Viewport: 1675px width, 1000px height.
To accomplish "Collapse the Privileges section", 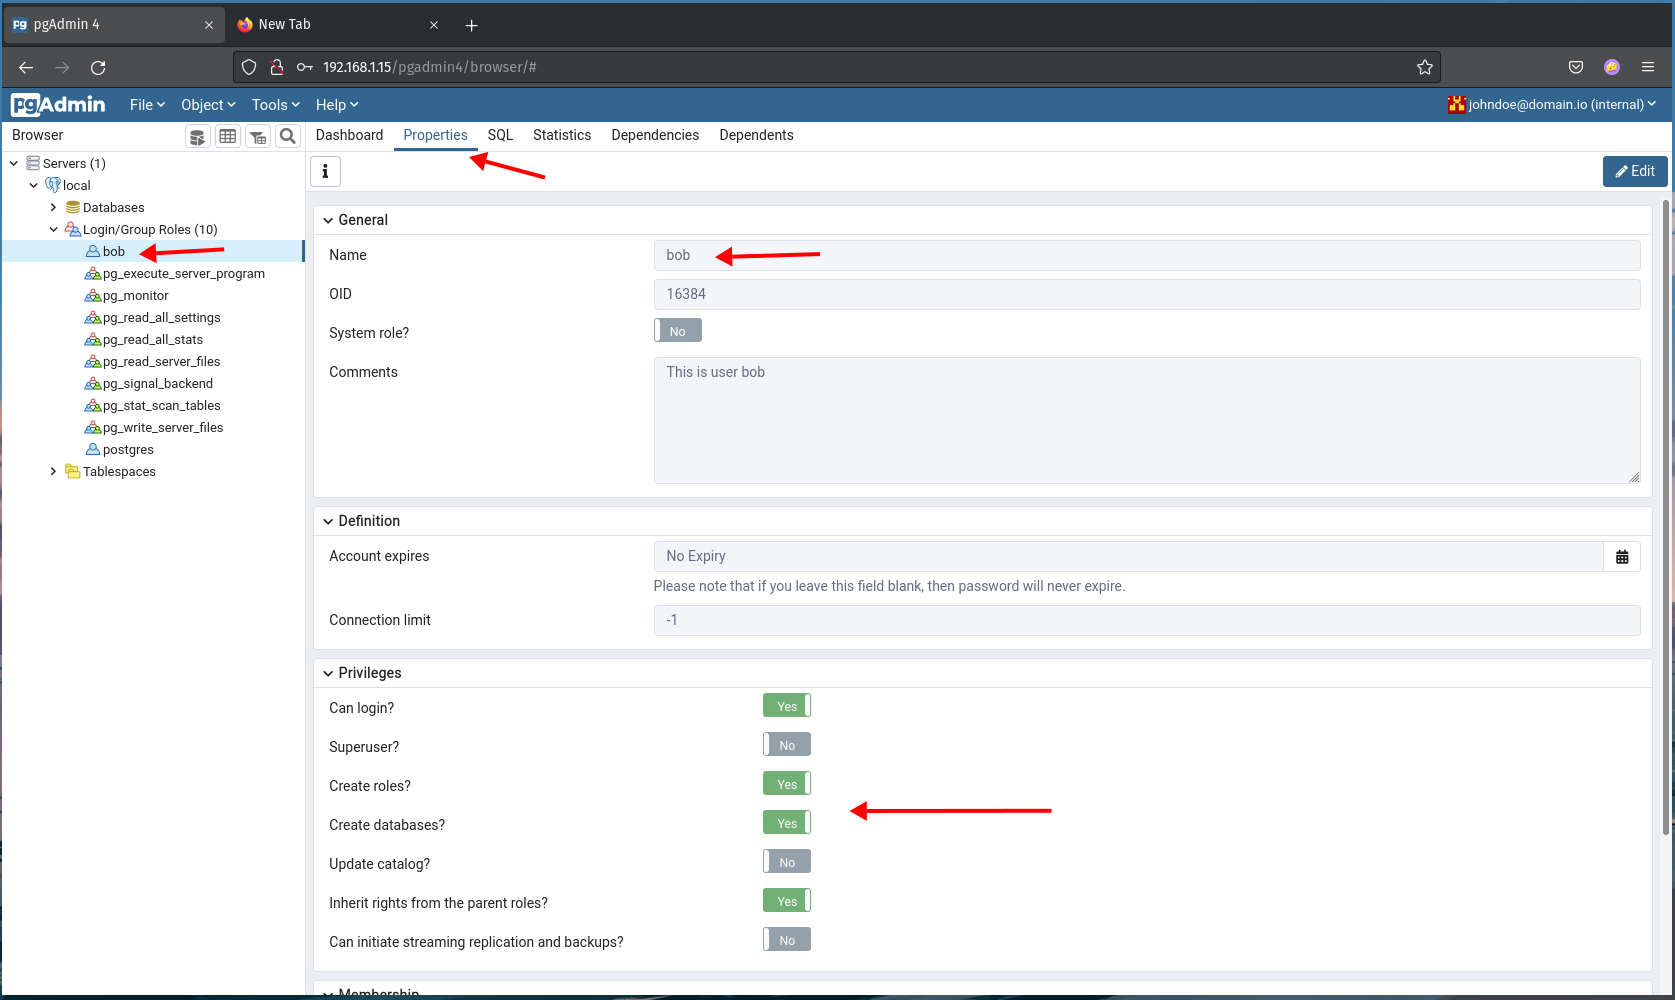I will click(328, 673).
